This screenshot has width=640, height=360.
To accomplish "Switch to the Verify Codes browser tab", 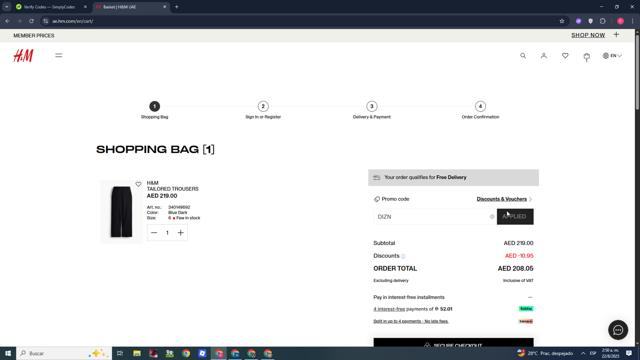I will [x=49, y=7].
